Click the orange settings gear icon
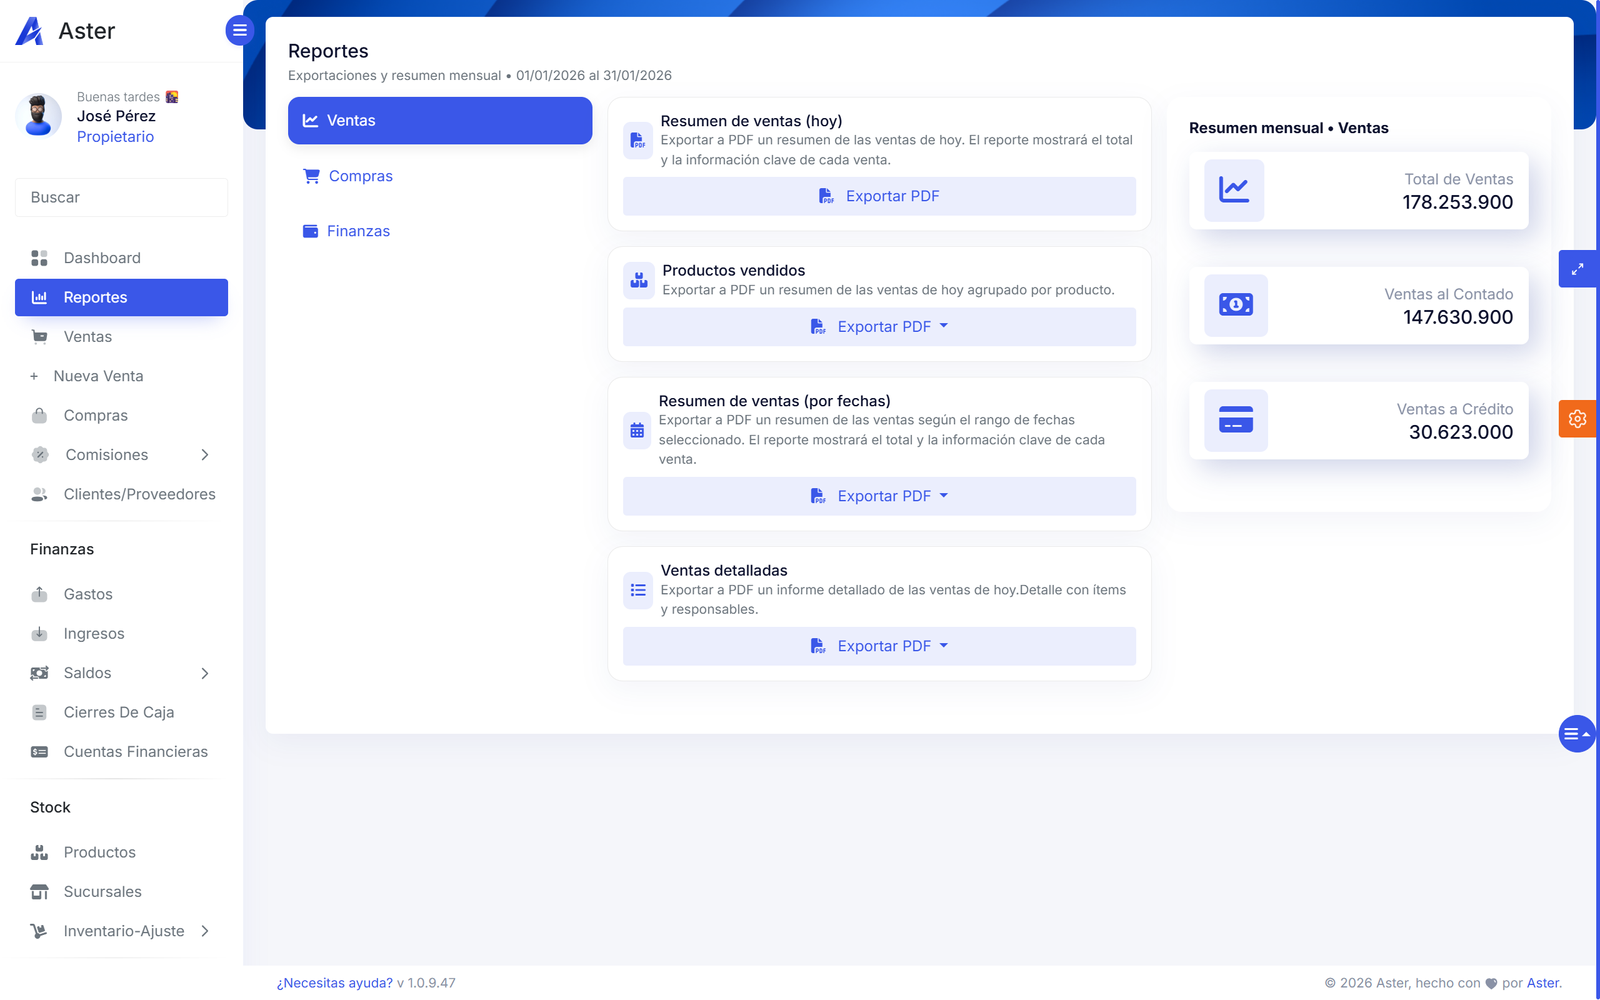 click(1577, 419)
